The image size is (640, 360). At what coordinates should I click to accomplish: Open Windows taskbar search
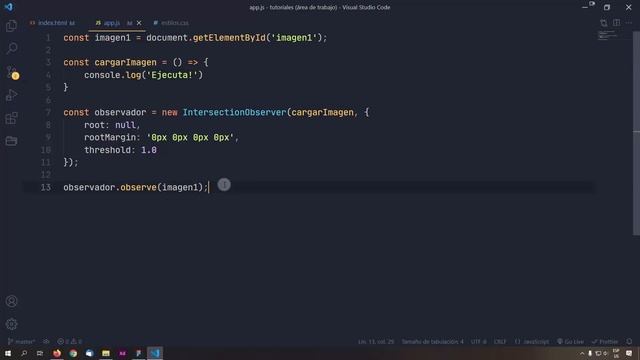point(24,353)
